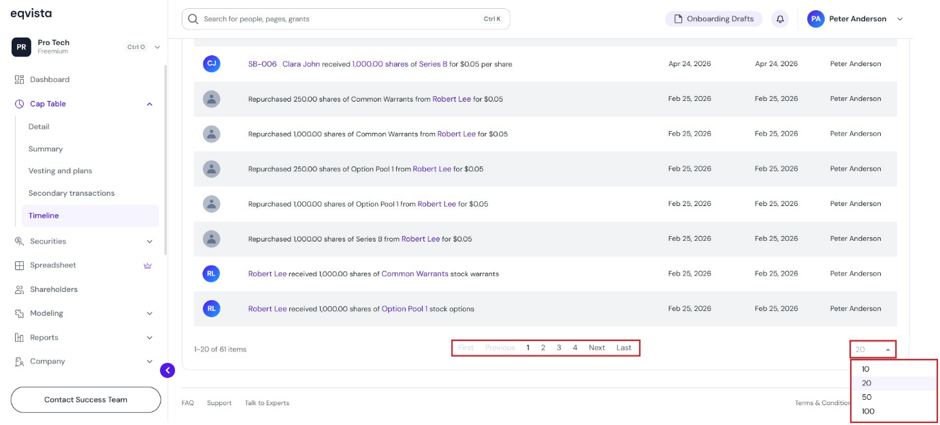Click avatar on 250.00 Common Warrants repurchase row
Viewport: 940px width, 425px height.
coord(211,99)
